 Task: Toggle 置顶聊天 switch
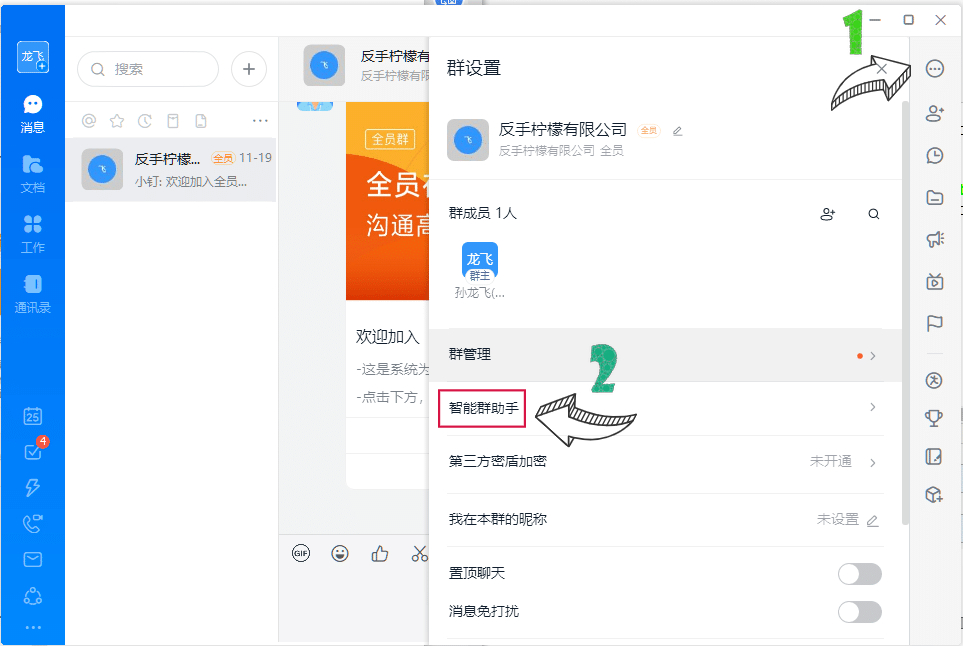860,574
